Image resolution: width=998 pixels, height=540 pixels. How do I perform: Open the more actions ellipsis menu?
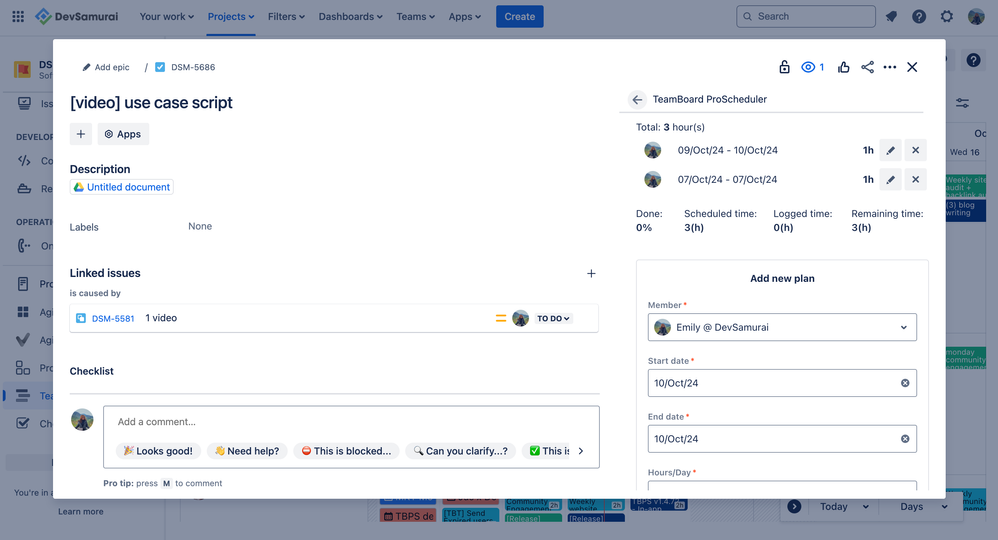pyautogui.click(x=890, y=67)
